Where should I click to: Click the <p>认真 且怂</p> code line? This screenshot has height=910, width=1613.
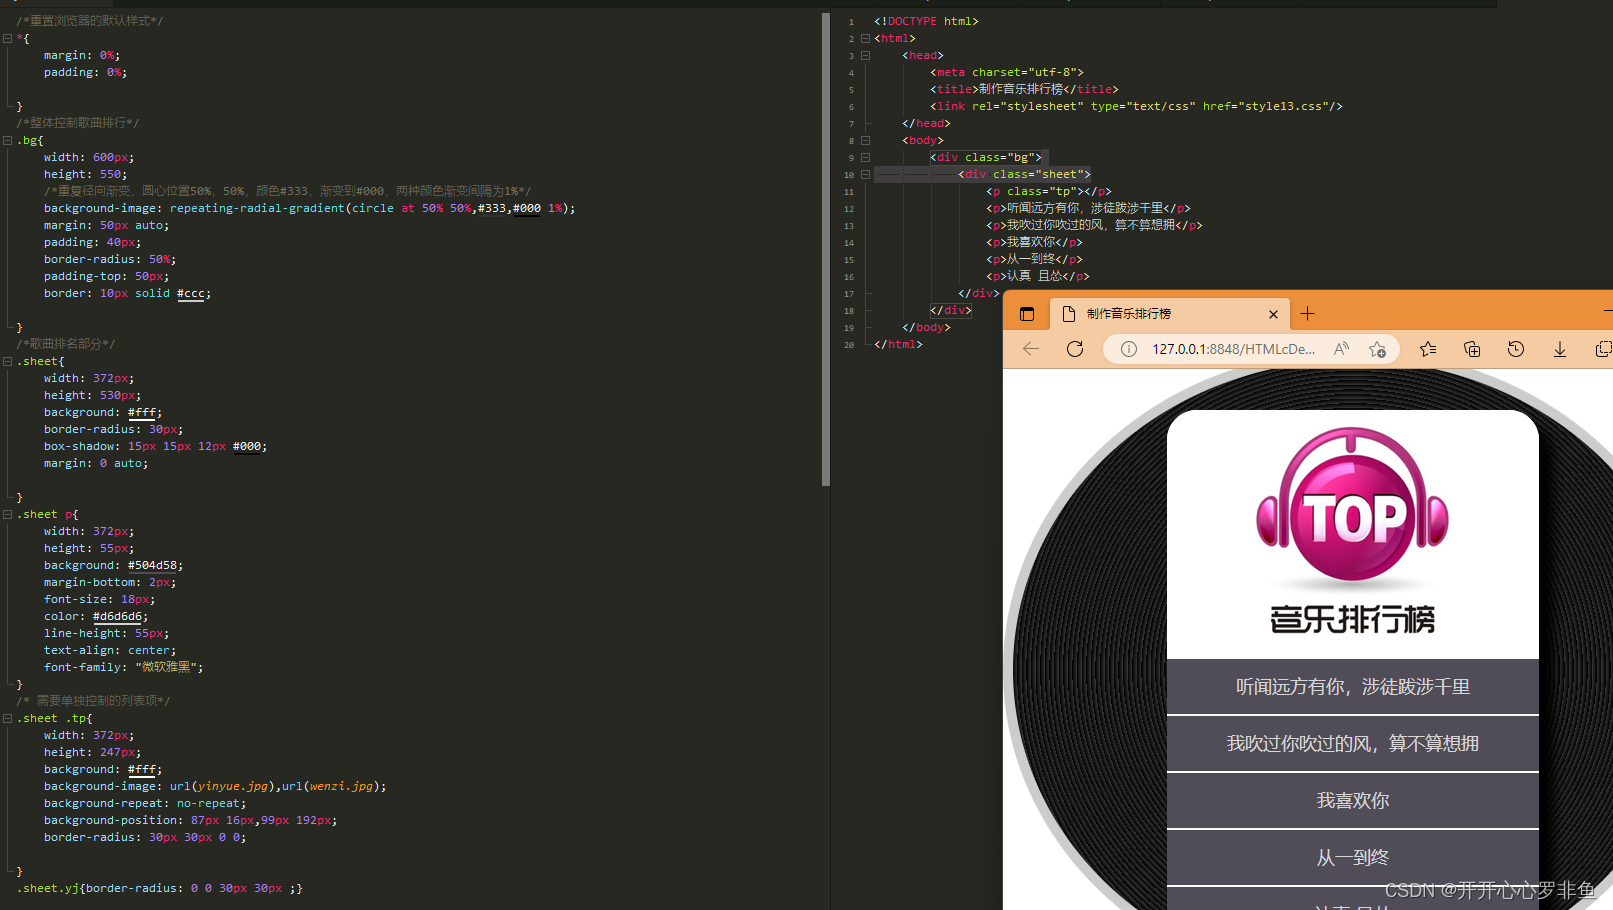[1038, 277]
